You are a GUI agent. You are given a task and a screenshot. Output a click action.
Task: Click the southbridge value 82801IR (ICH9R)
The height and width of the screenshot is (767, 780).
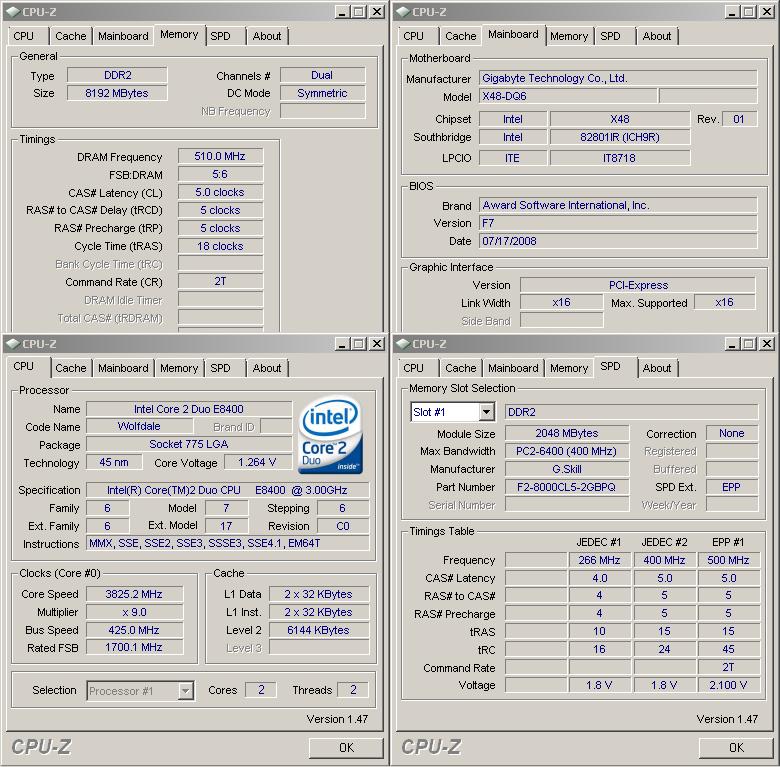tap(620, 137)
